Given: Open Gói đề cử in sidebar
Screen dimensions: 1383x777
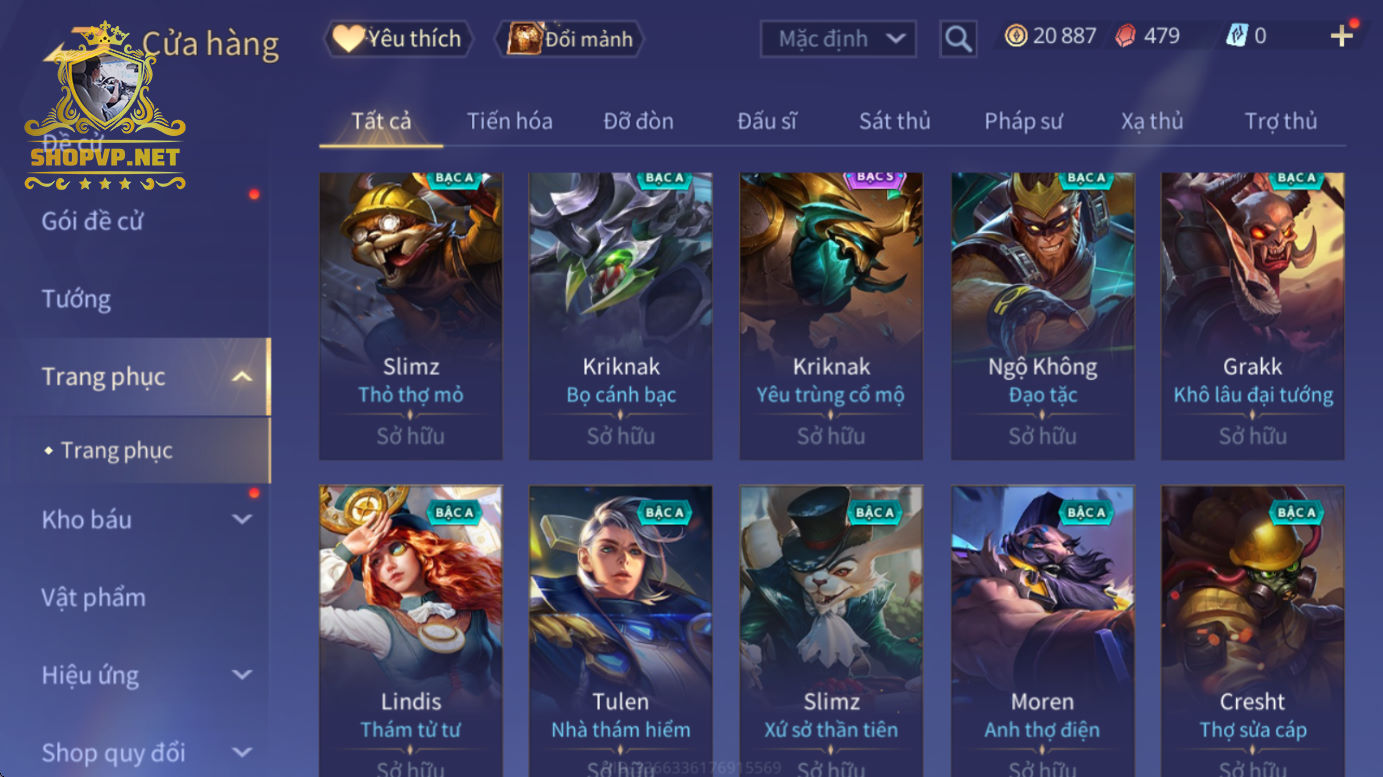Looking at the screenshot, I should coord(92,221).
